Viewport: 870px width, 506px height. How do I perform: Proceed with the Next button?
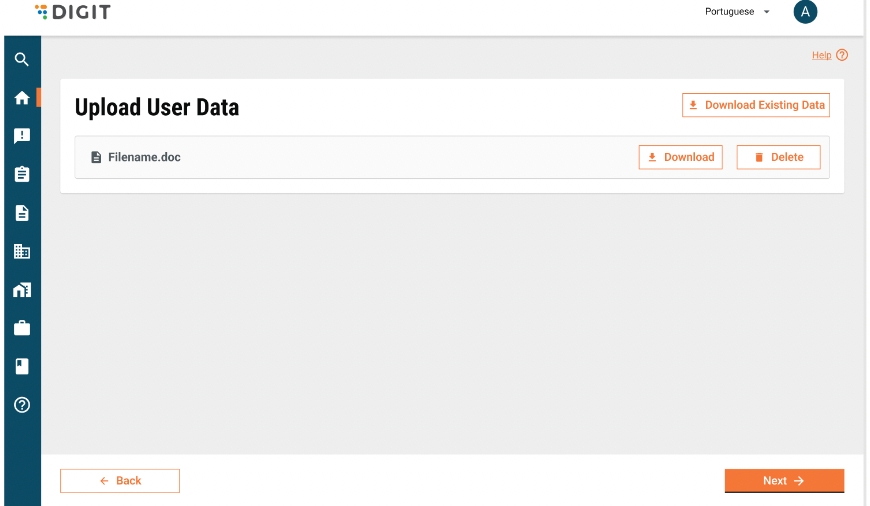pyautogui.click(x=784, y=481)
